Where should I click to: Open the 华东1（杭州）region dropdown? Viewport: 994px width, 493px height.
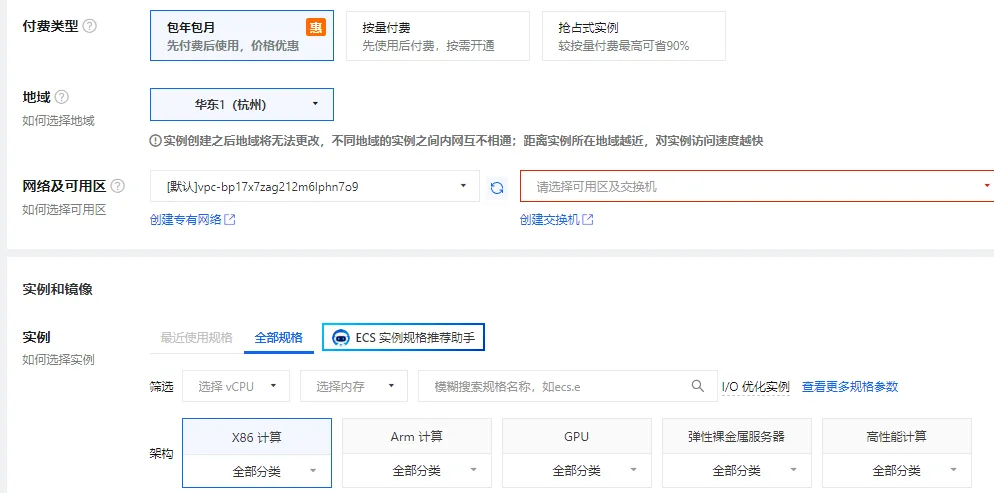[x=242, y=105]
